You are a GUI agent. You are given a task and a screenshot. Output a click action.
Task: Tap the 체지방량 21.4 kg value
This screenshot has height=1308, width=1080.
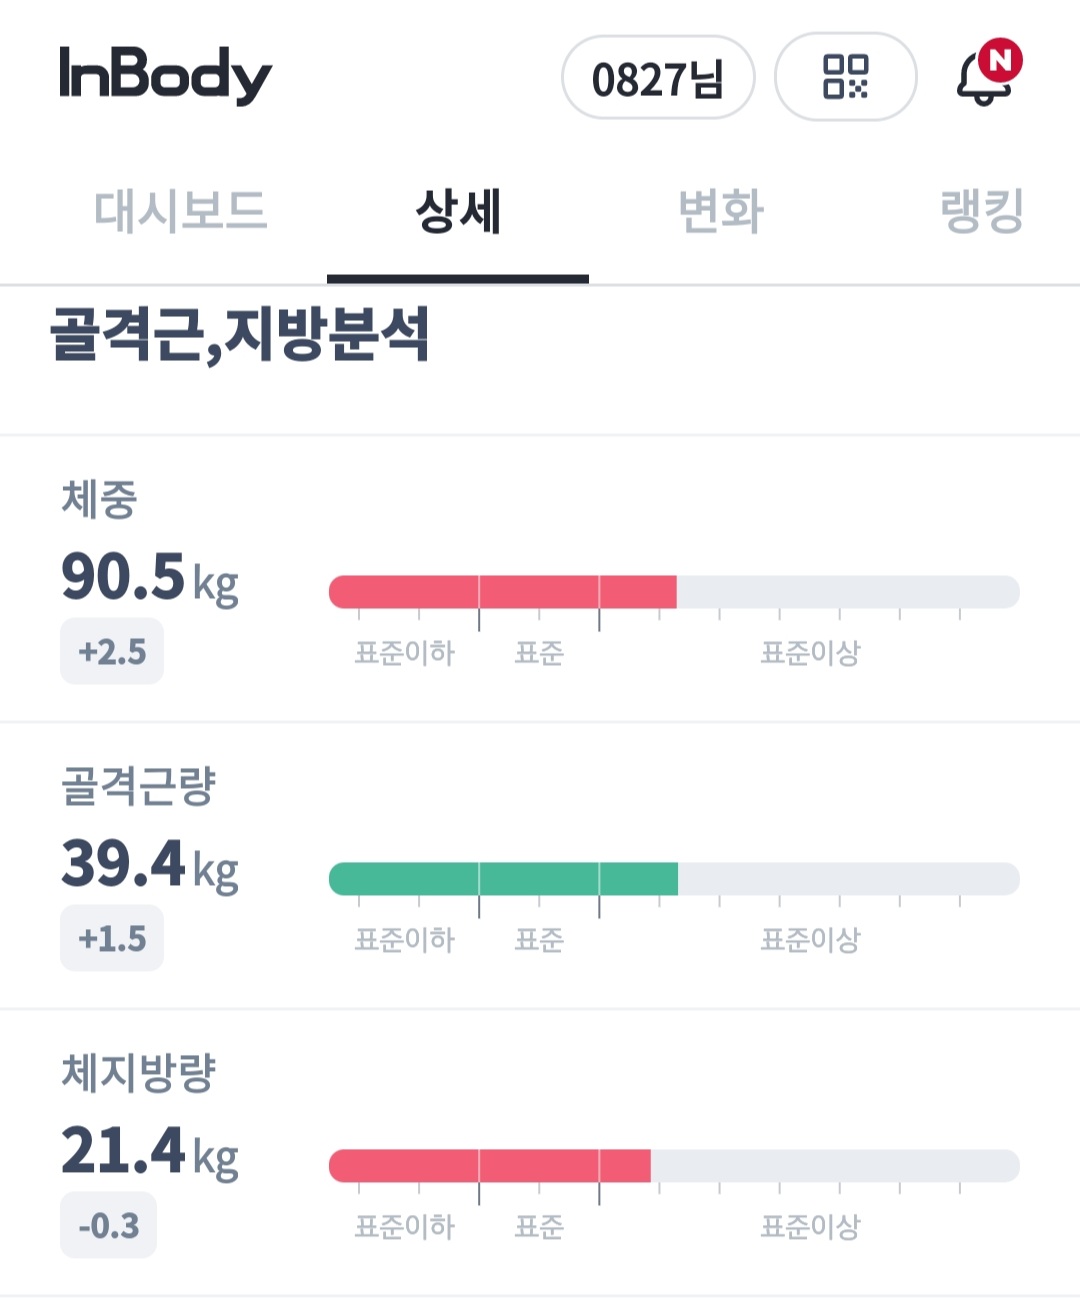pos(150,1151)
